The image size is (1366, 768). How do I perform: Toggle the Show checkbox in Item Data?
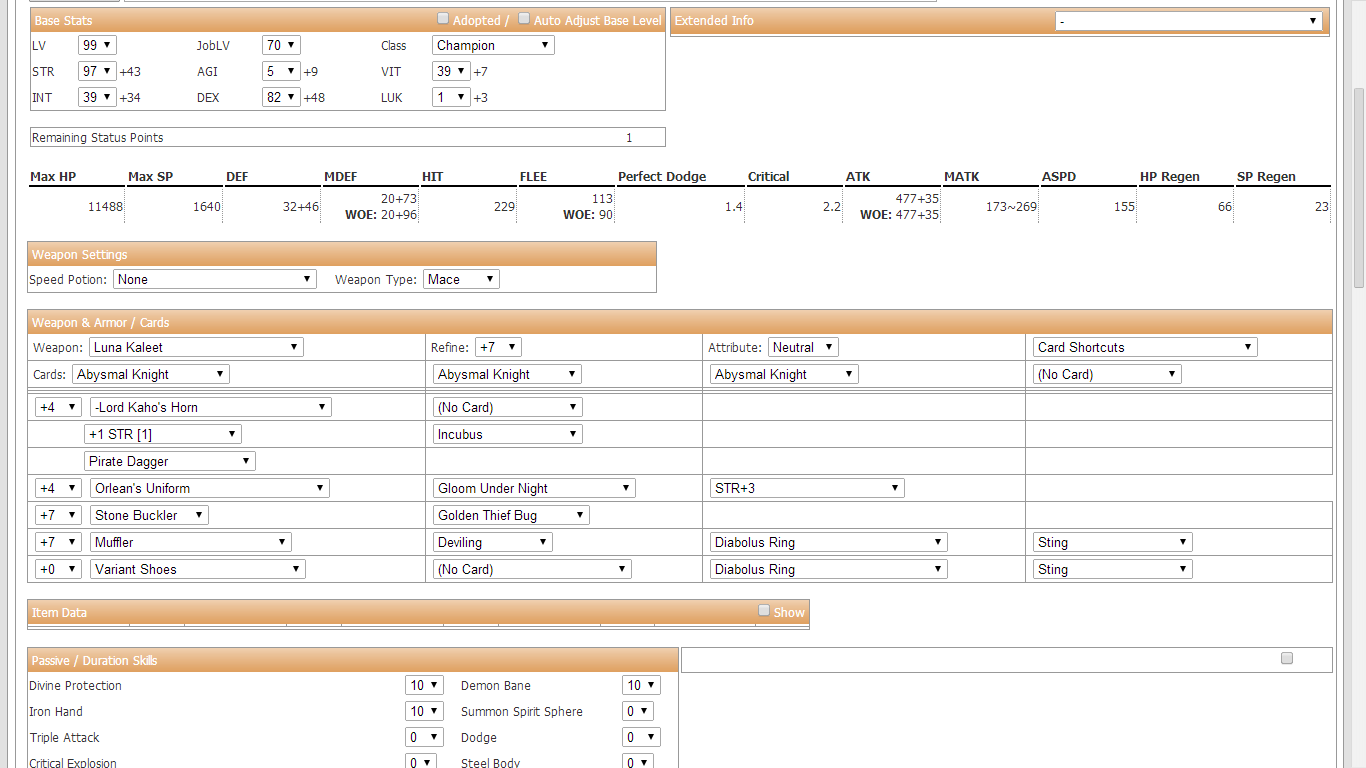point(763,610)
